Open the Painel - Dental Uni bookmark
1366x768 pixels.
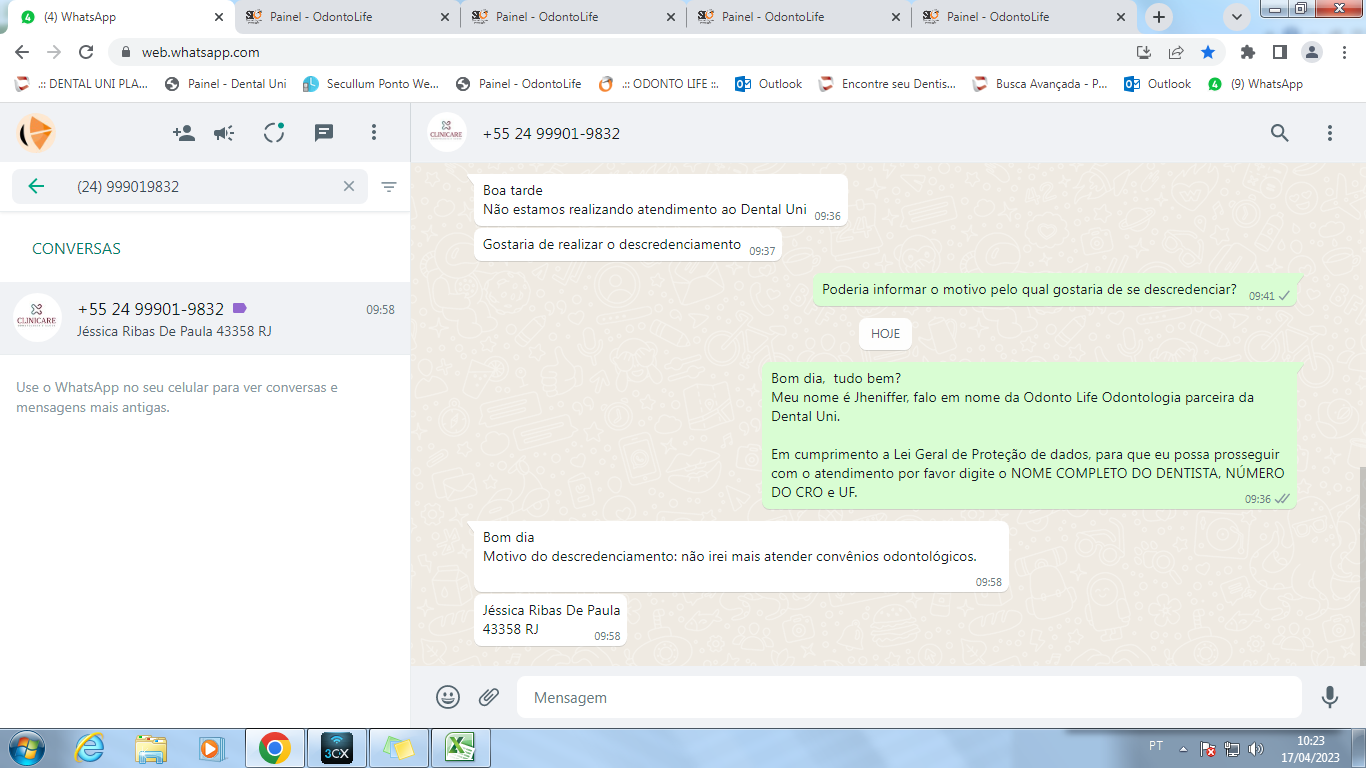(x=225, y=84)
